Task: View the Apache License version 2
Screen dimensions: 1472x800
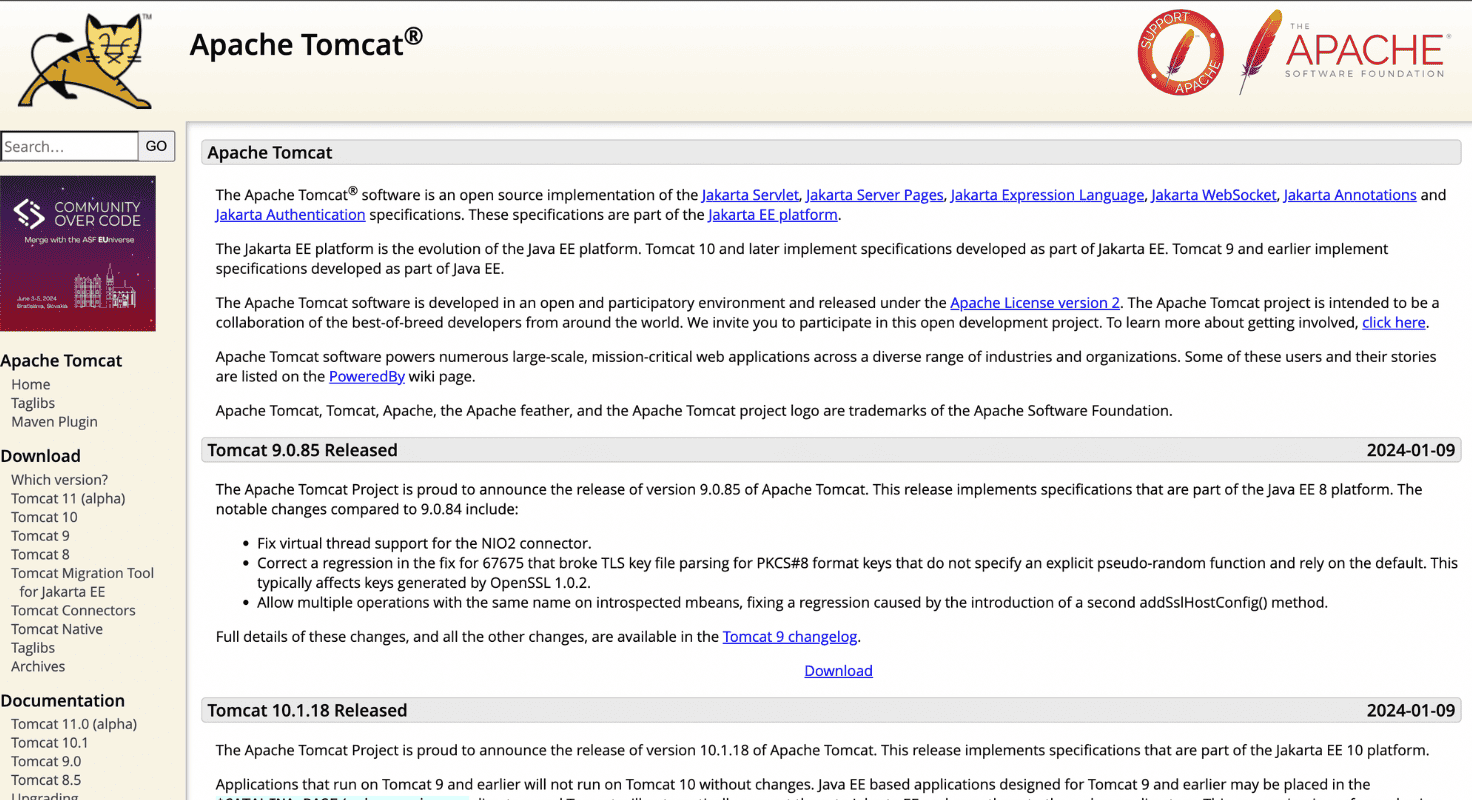Action: click(1035, 302)
